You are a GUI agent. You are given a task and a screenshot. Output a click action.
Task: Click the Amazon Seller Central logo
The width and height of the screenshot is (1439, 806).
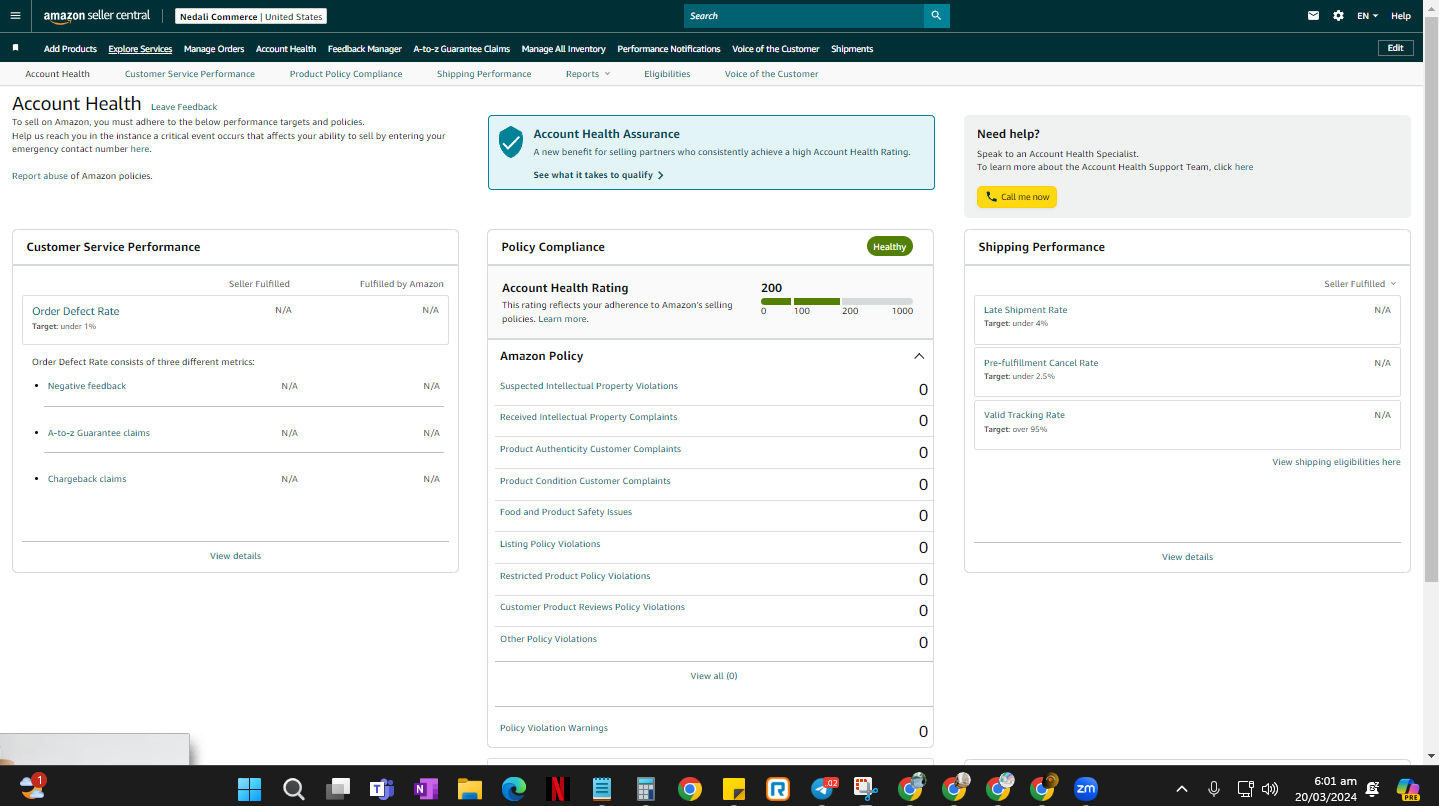point(96,16)
